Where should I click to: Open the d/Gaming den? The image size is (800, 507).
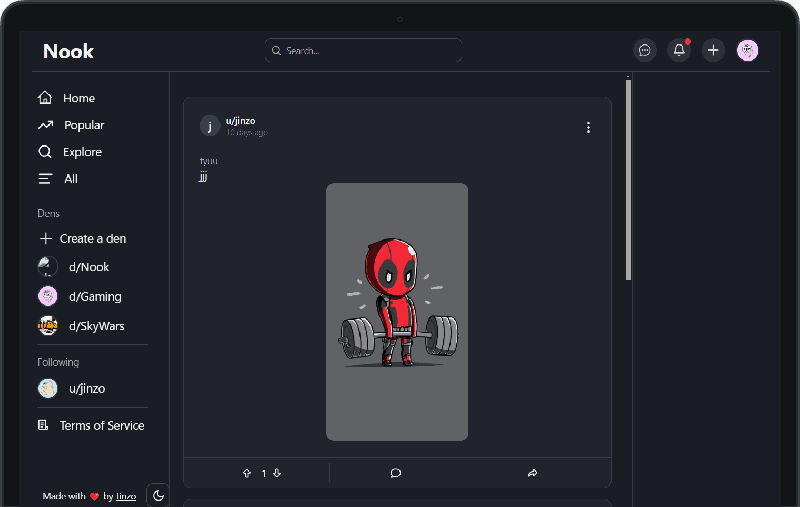click(x=95, y=296)
